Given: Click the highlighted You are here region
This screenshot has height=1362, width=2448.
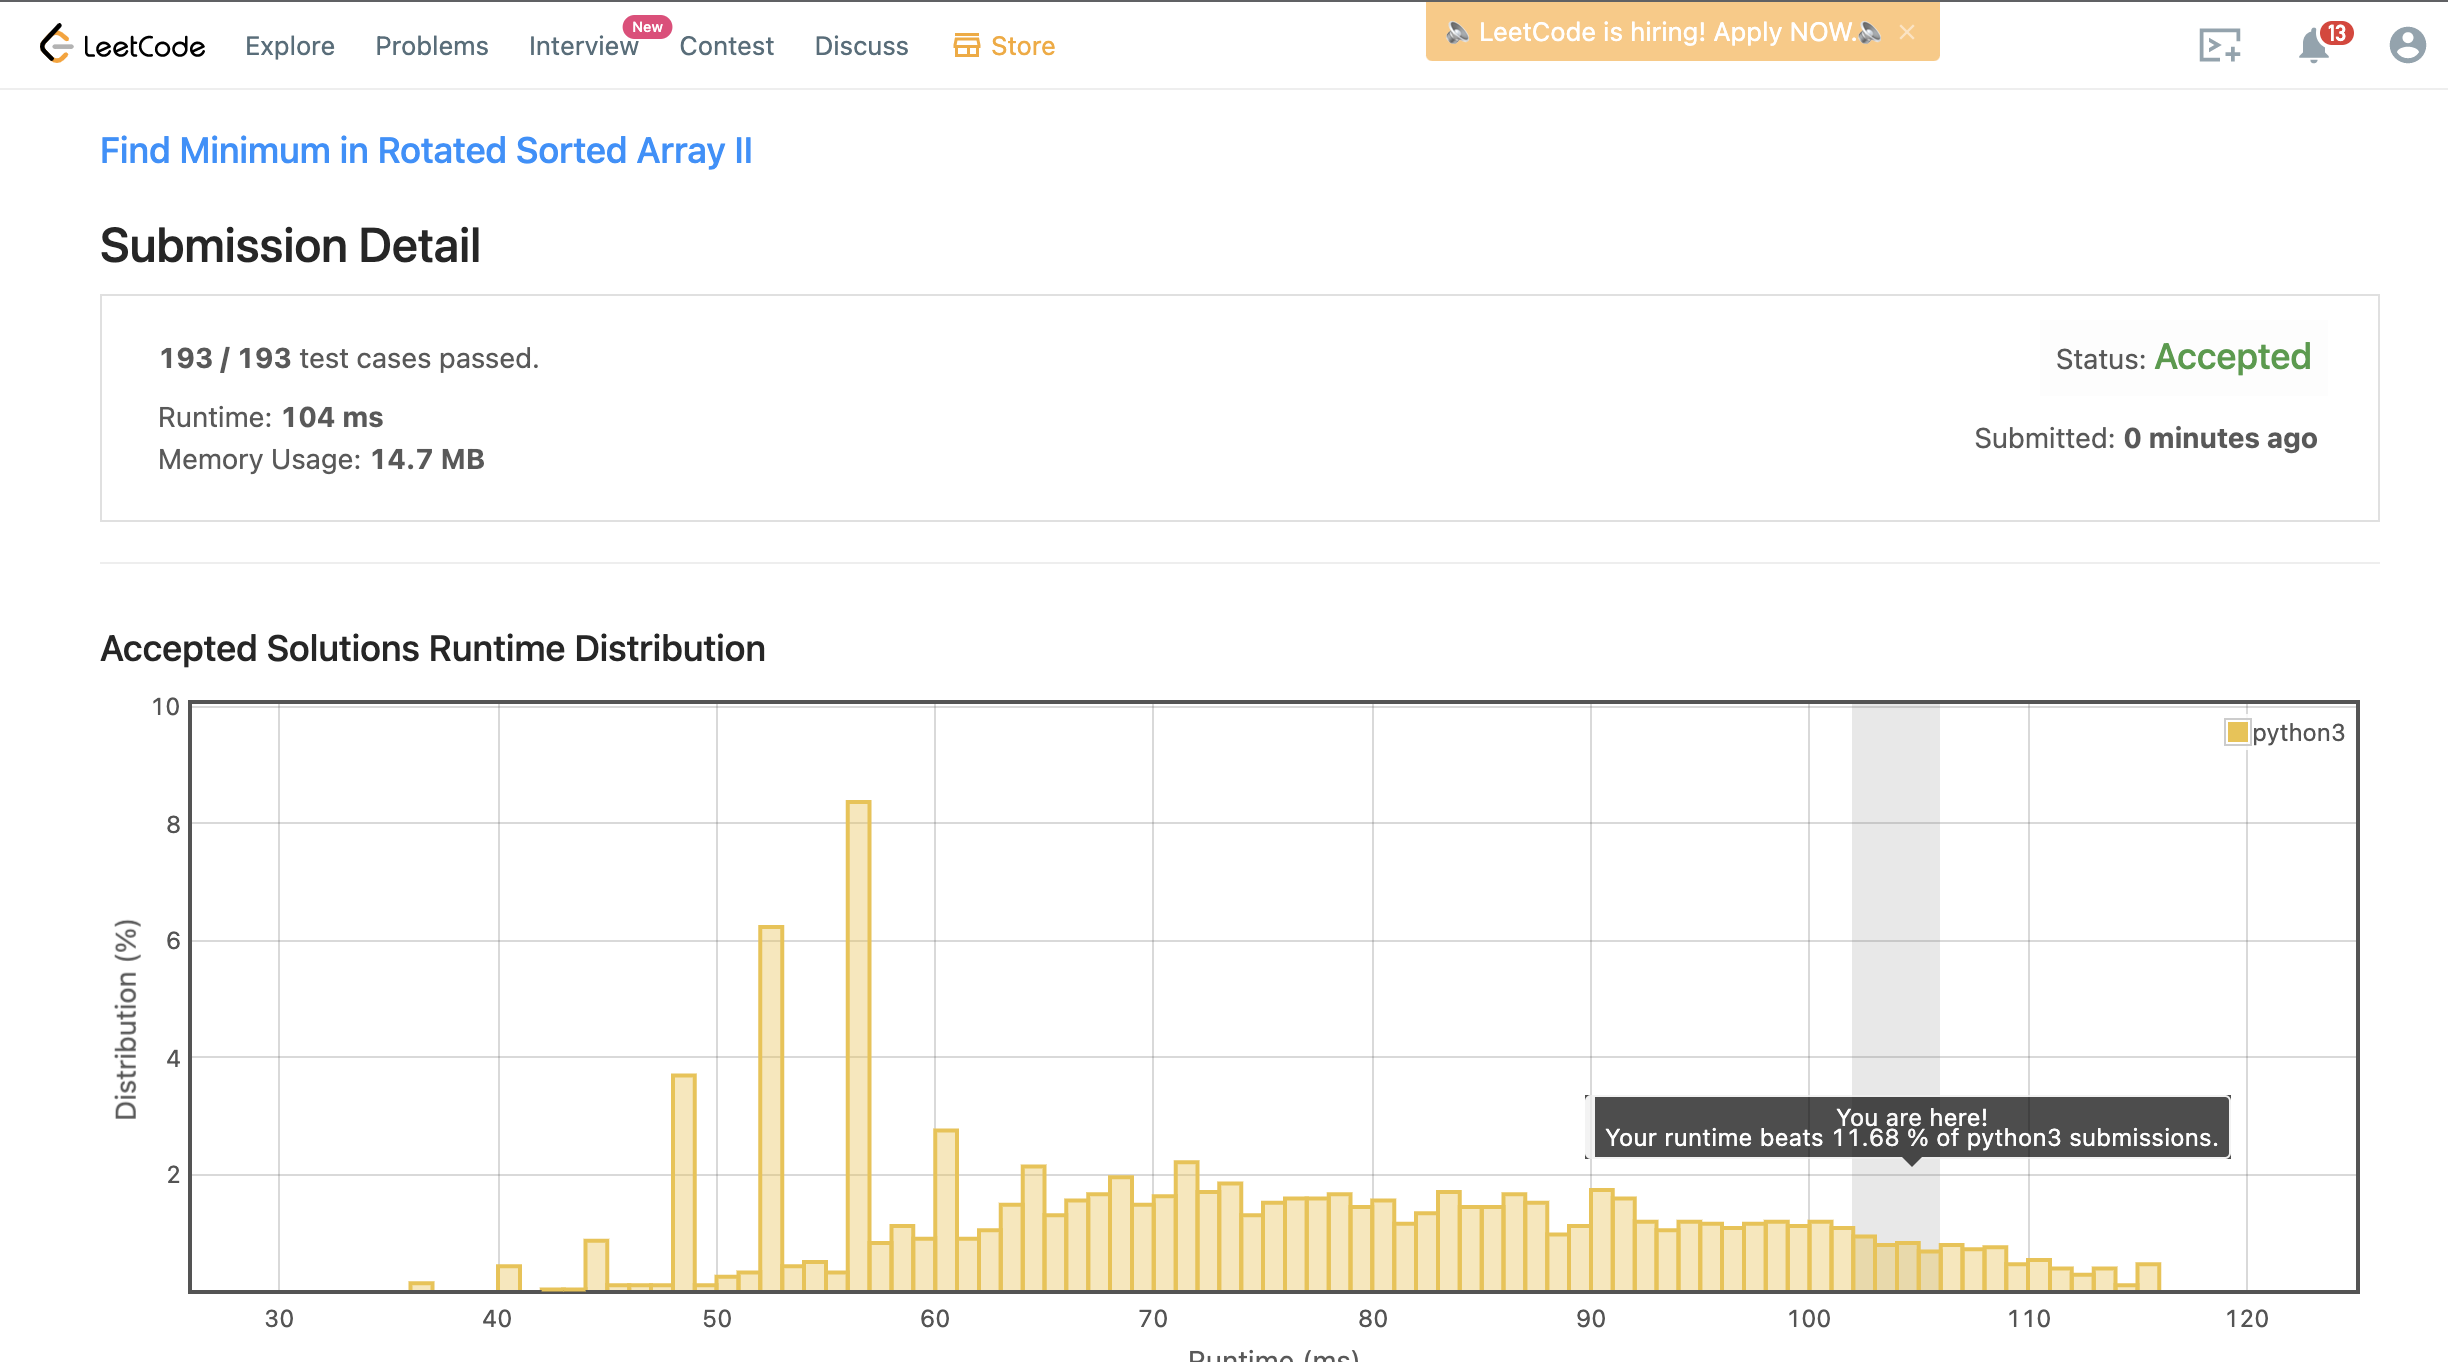Looking at the screenshot, I should (1895, 950).
